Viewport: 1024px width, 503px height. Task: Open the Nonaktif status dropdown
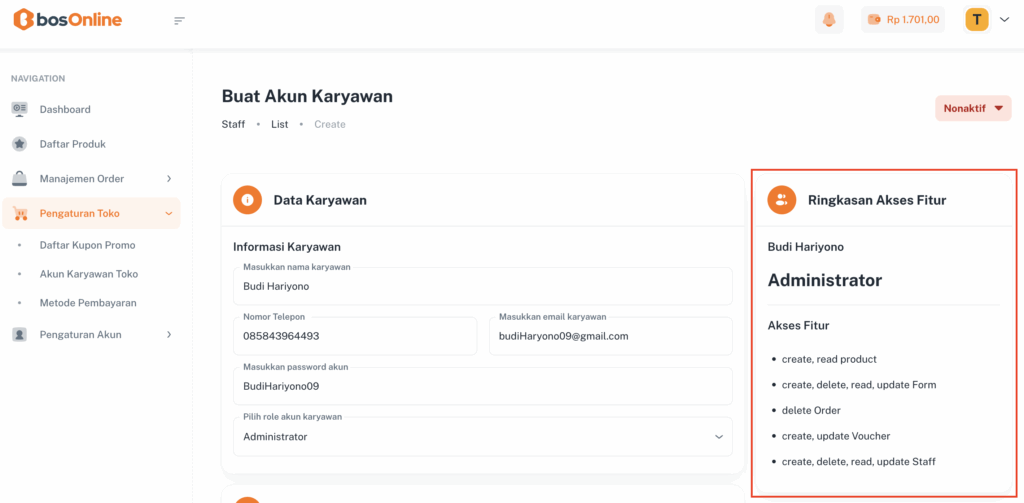click(x=973, y=109)
